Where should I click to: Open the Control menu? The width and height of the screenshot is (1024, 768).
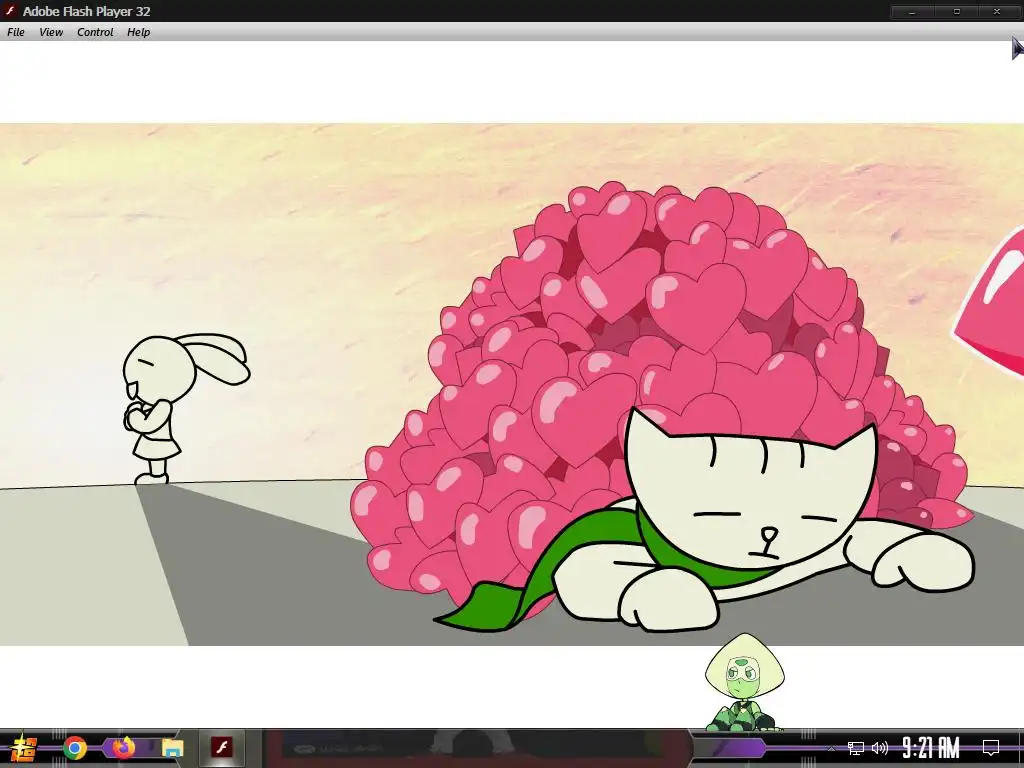95,32
